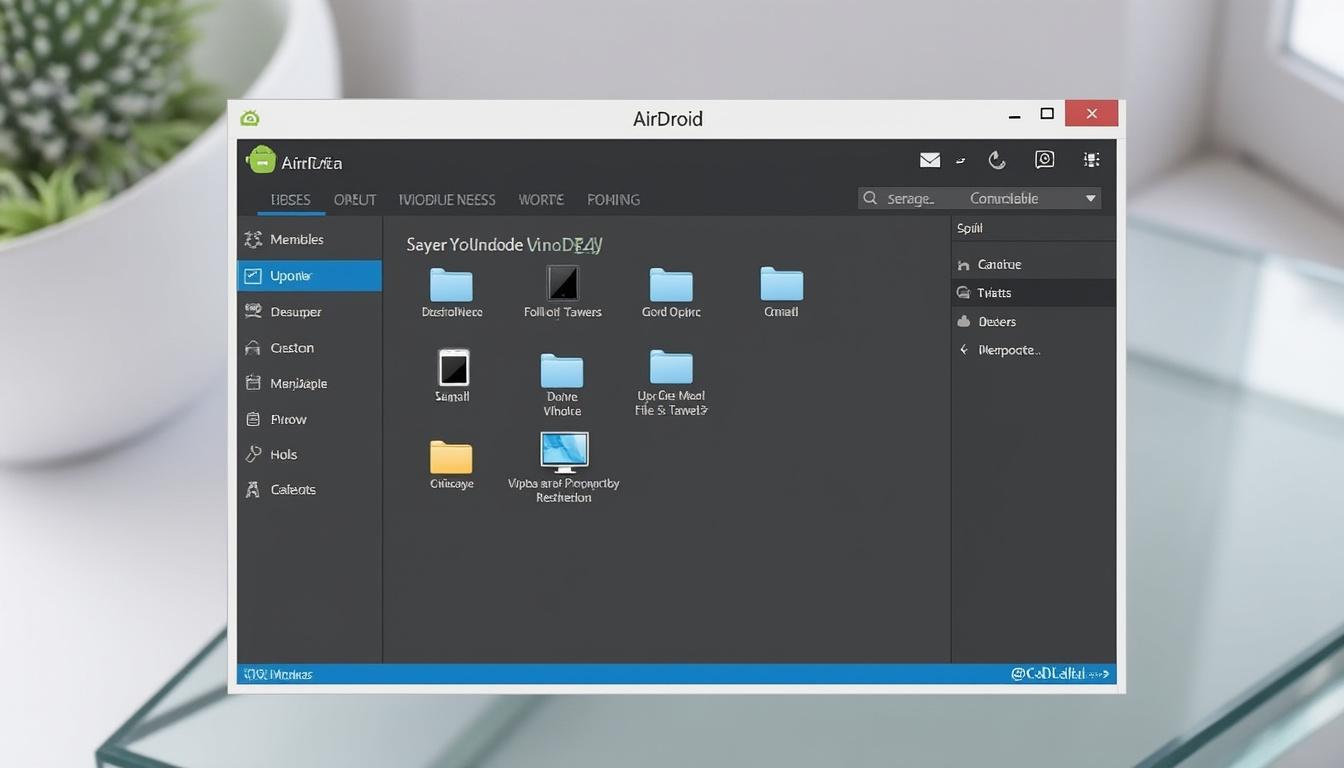Viewport: 1344px width, 768px height.
Task: Select the Membles sidebar icon
Action: [253, 239]
